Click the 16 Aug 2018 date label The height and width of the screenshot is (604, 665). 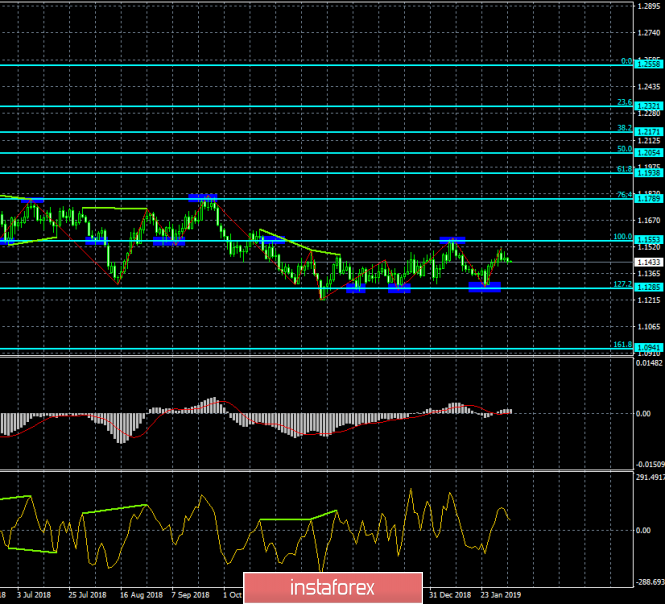click(138, 593)
